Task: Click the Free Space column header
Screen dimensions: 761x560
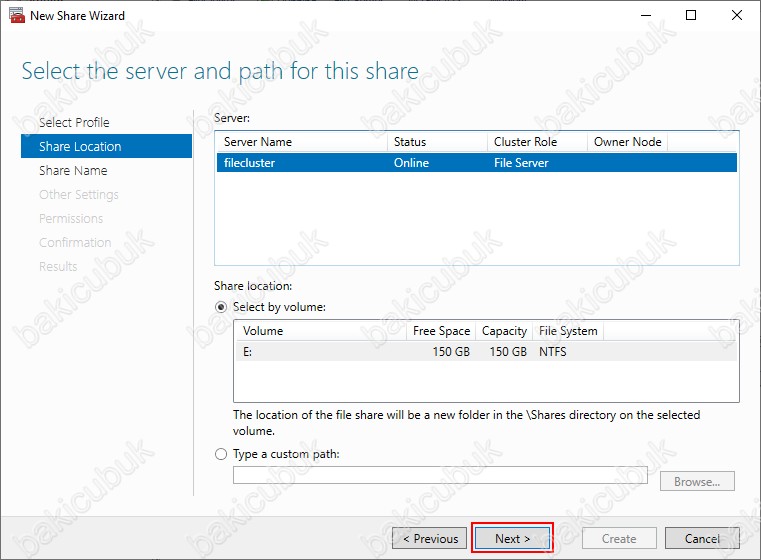Action: coord(441,331)
